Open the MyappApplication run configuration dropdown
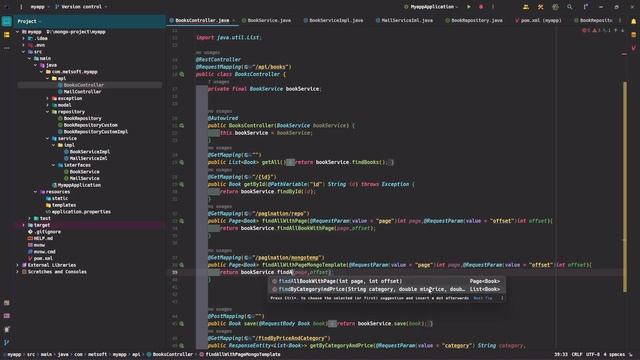Image resolution: width=640 pixels, height=360 pixels. coord(431,7)
